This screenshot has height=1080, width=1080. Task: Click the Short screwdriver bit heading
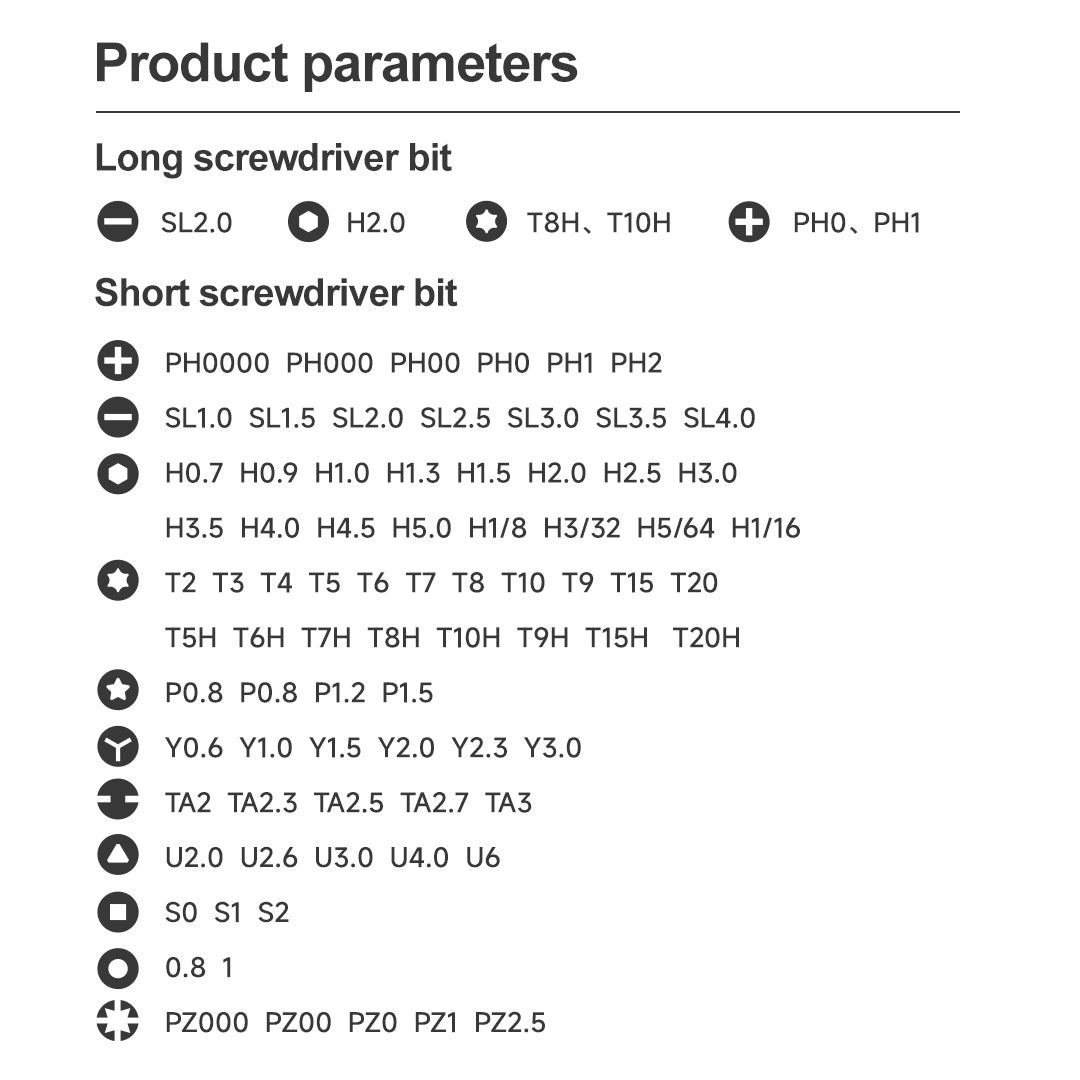pyautogui.click(x=276, y=294)
